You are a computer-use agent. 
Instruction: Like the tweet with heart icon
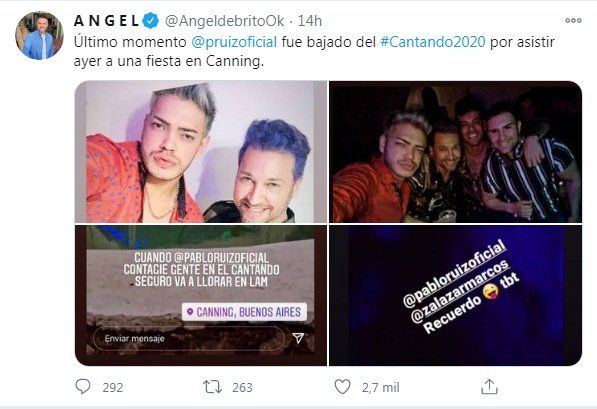[x=342, y=387]
